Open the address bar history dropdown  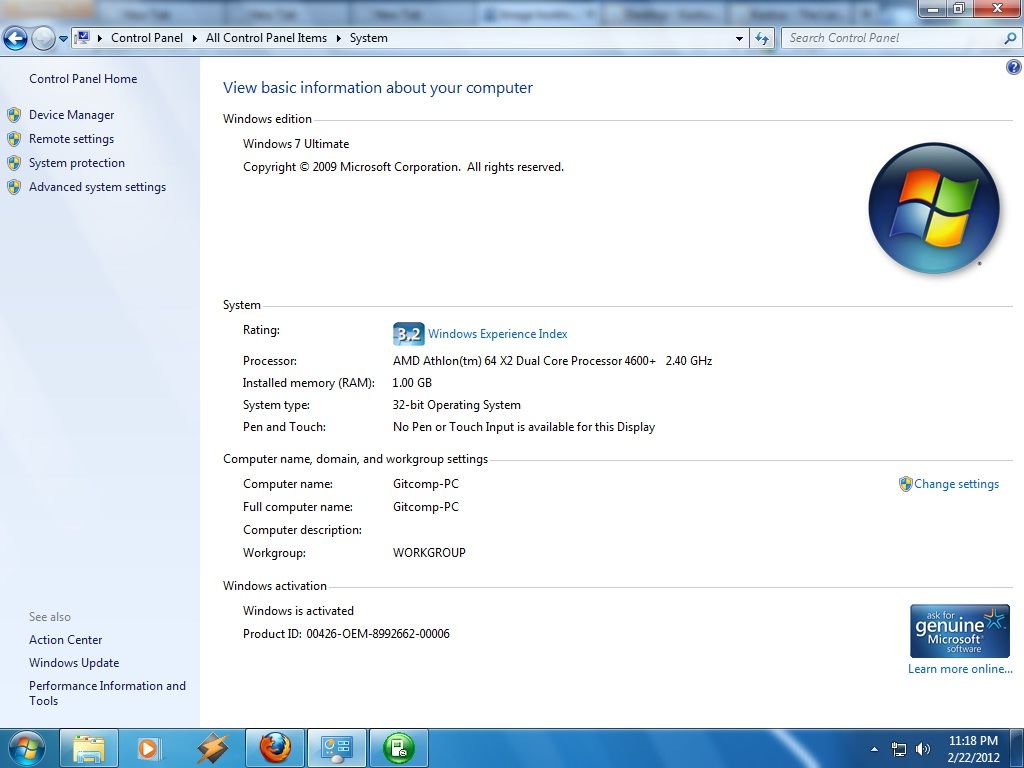pyautogui.click(x=739, y=39)
